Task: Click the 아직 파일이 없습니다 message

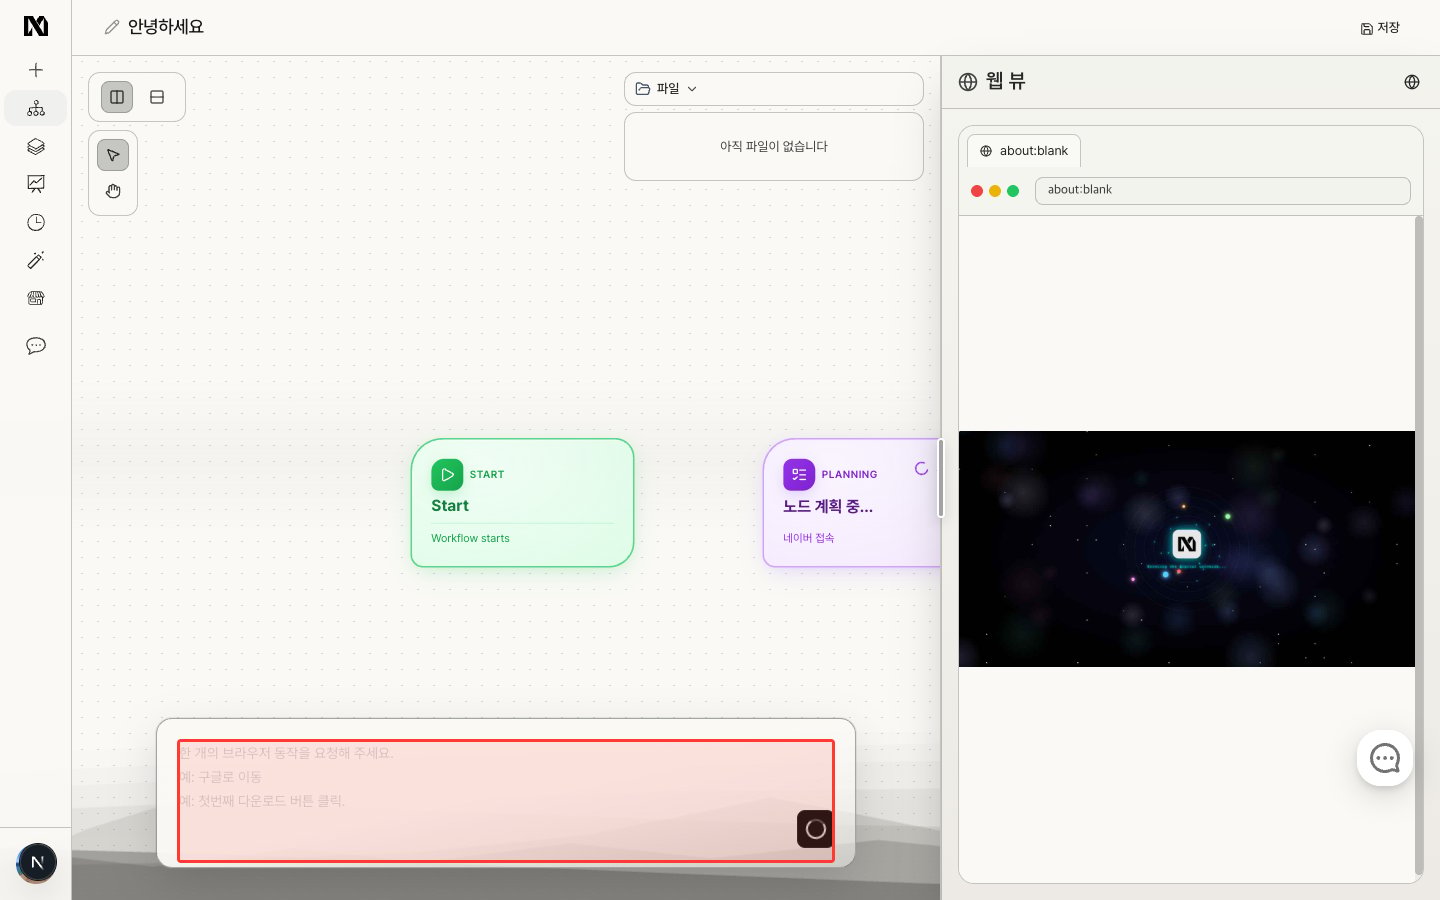Action: (x=774, y=146)
